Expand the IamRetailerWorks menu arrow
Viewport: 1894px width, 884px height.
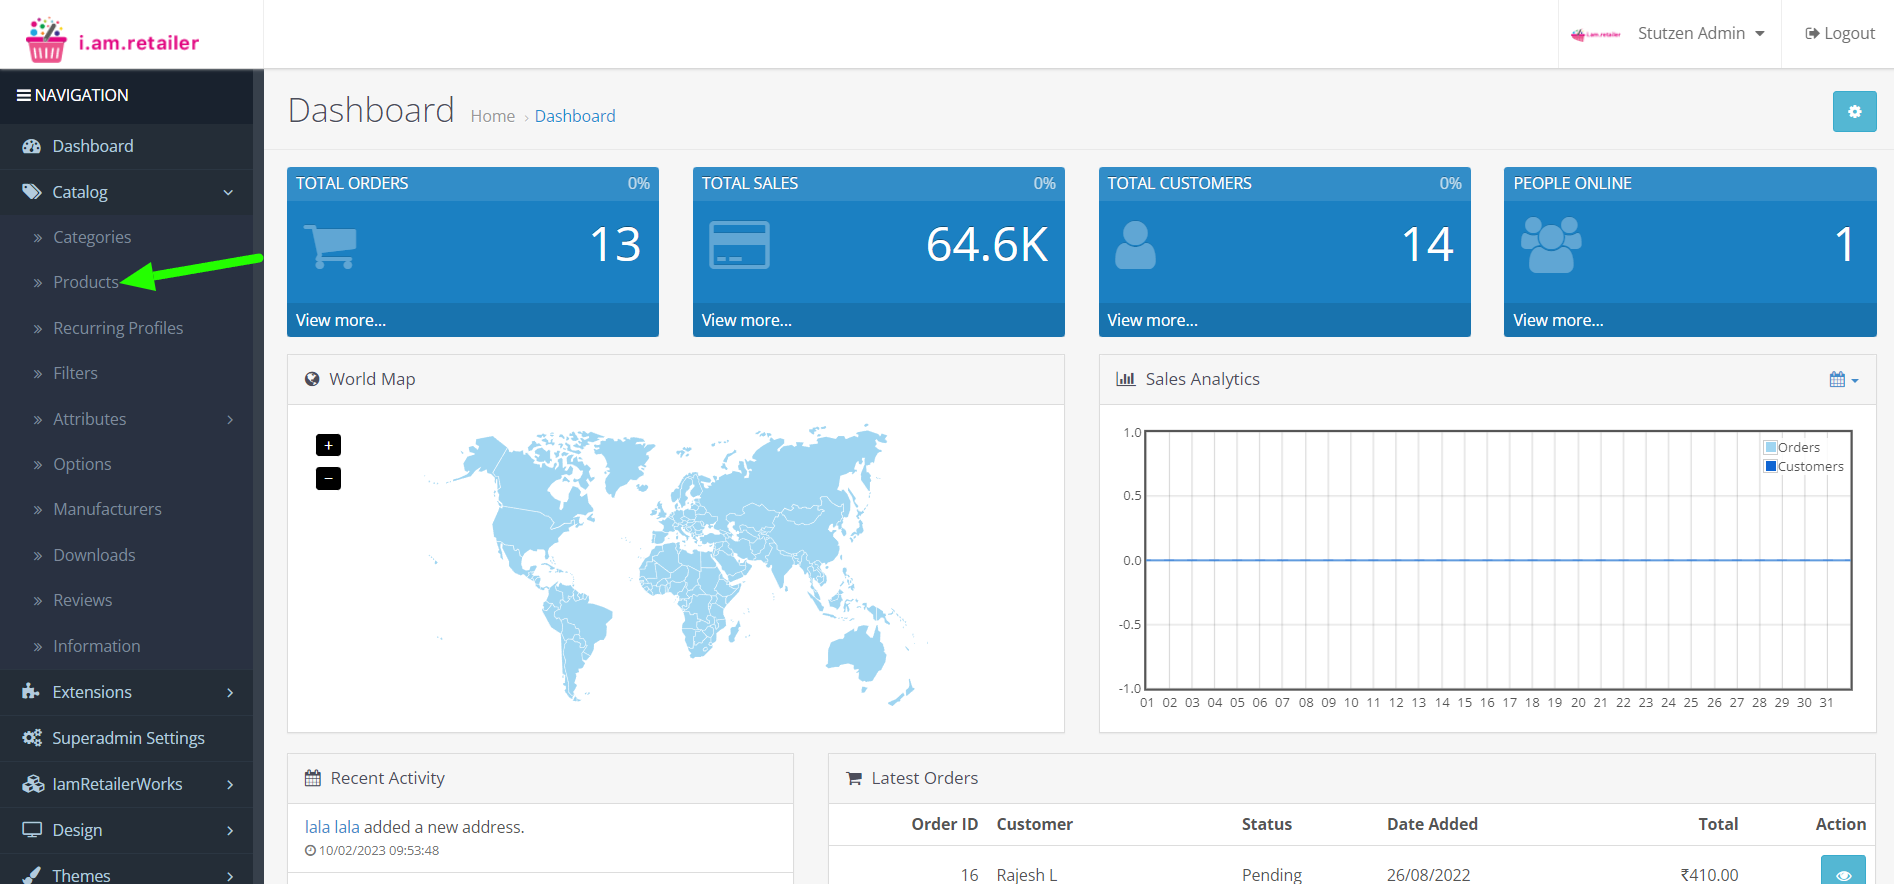point(230,784)
